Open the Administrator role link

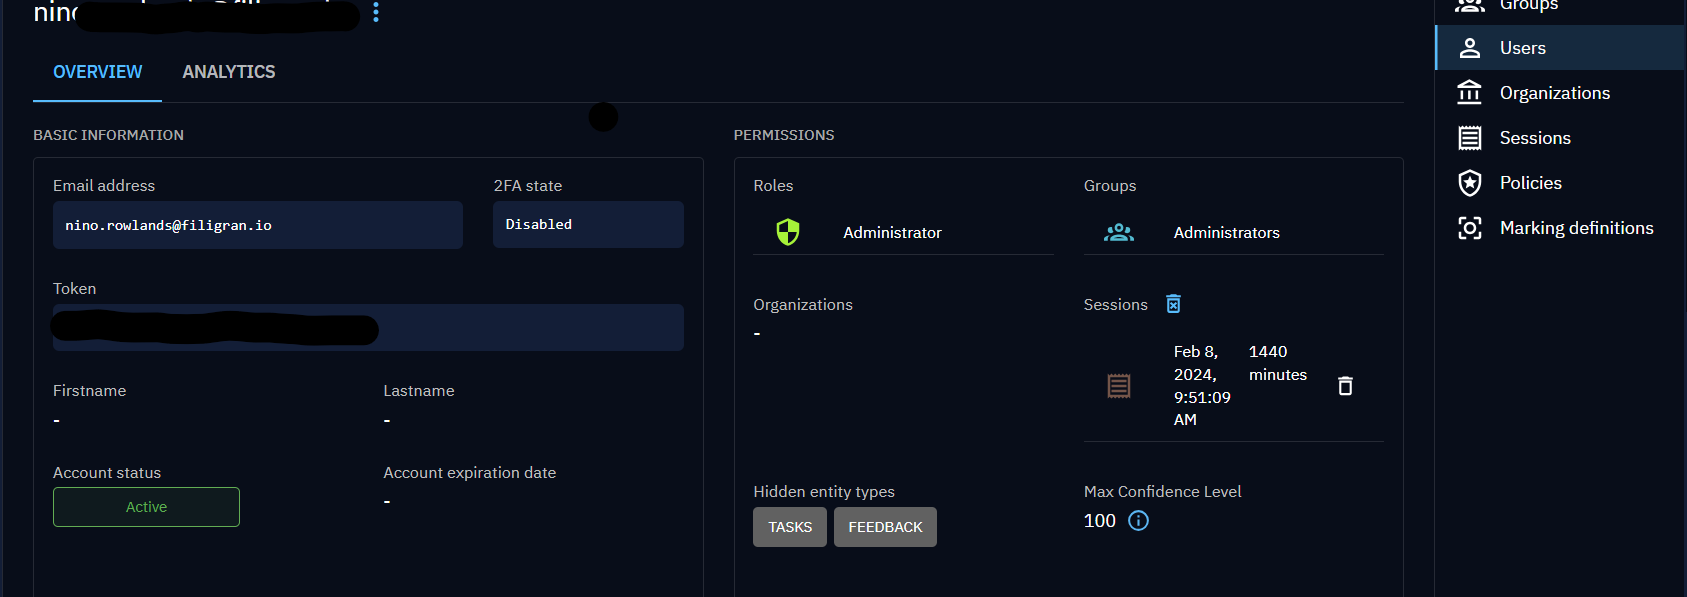892,233
